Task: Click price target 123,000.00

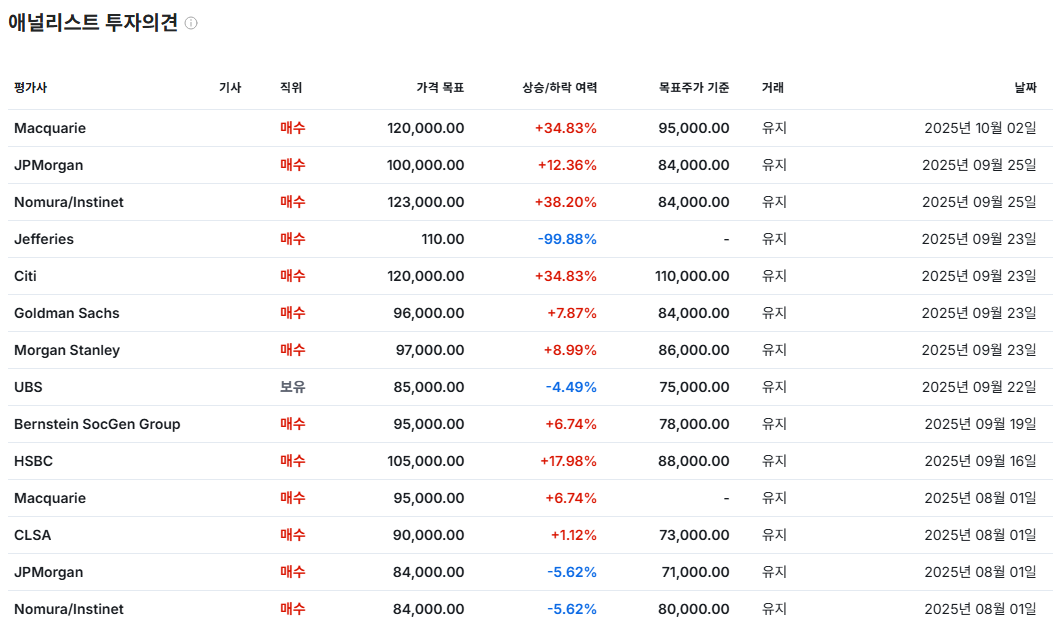Action: [x=426, y=202]
